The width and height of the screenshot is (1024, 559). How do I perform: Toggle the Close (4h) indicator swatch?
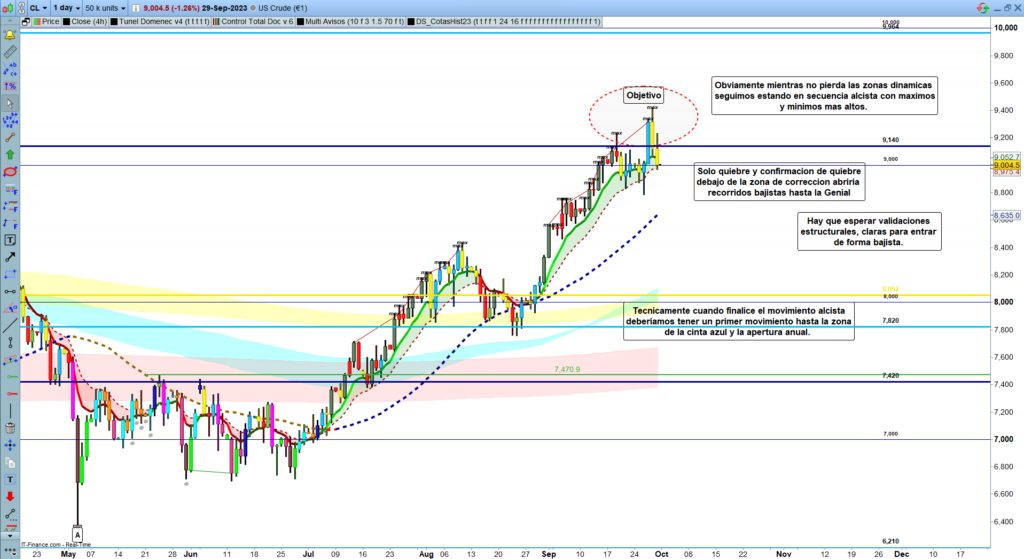point(68,21)
